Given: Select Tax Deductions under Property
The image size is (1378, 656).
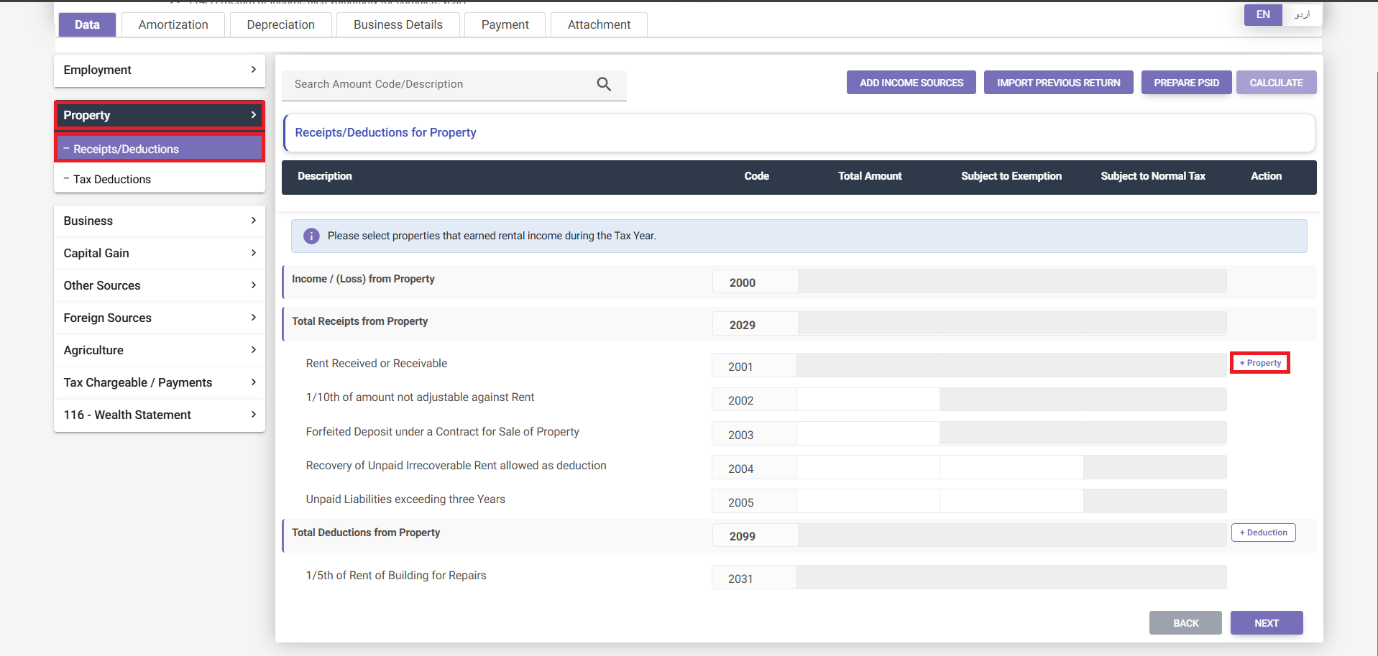Looking at the screenshot, I should pyautogui.click(x=159, y=179).
